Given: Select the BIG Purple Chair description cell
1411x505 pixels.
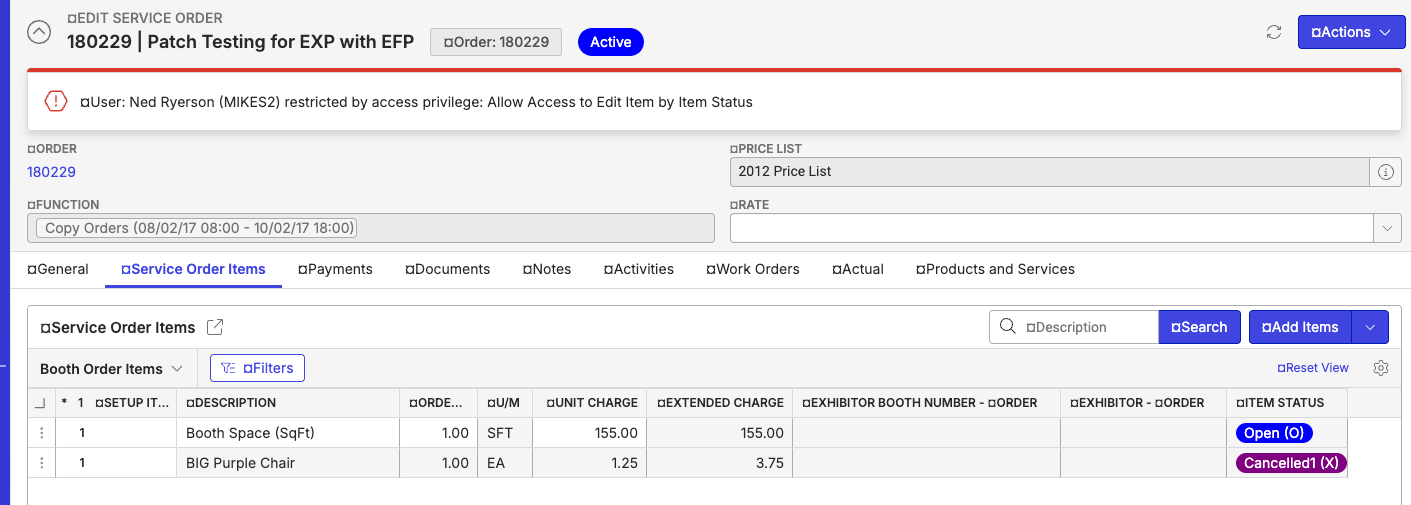Looking at the screenshot, I should tap(288, 463).
